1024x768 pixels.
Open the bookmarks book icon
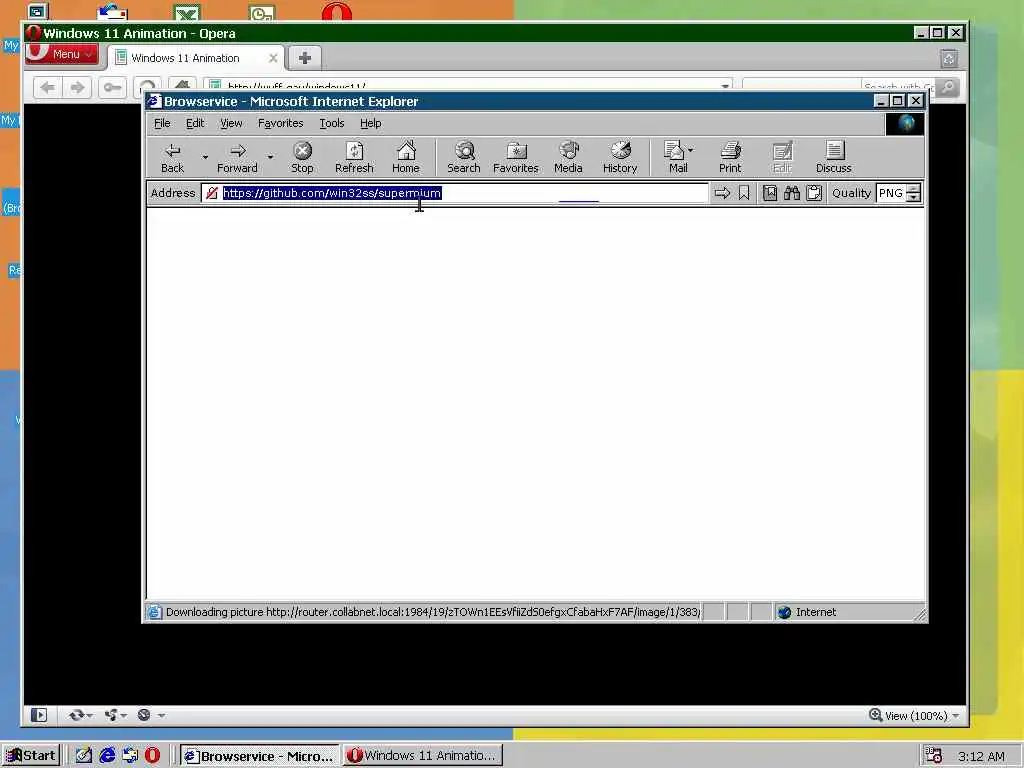point(770,193)
